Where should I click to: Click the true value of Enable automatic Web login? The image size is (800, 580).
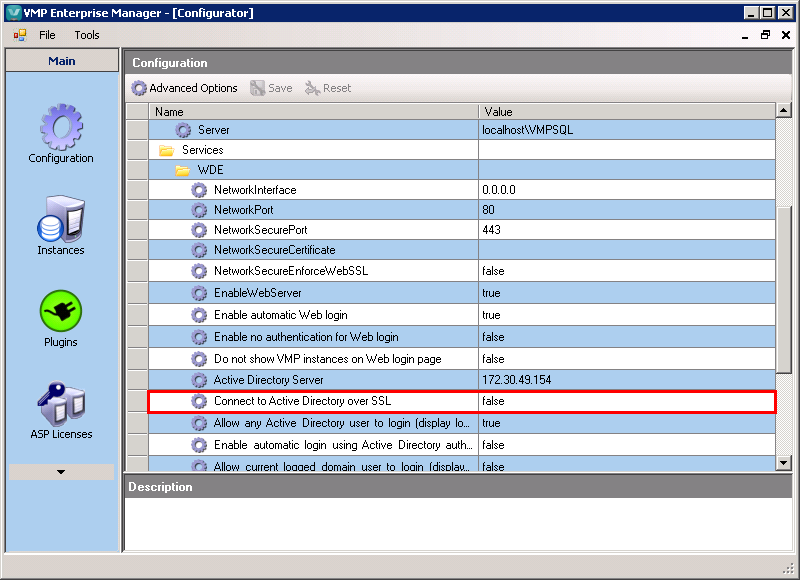pyautogui.click(x=491, y=315)
